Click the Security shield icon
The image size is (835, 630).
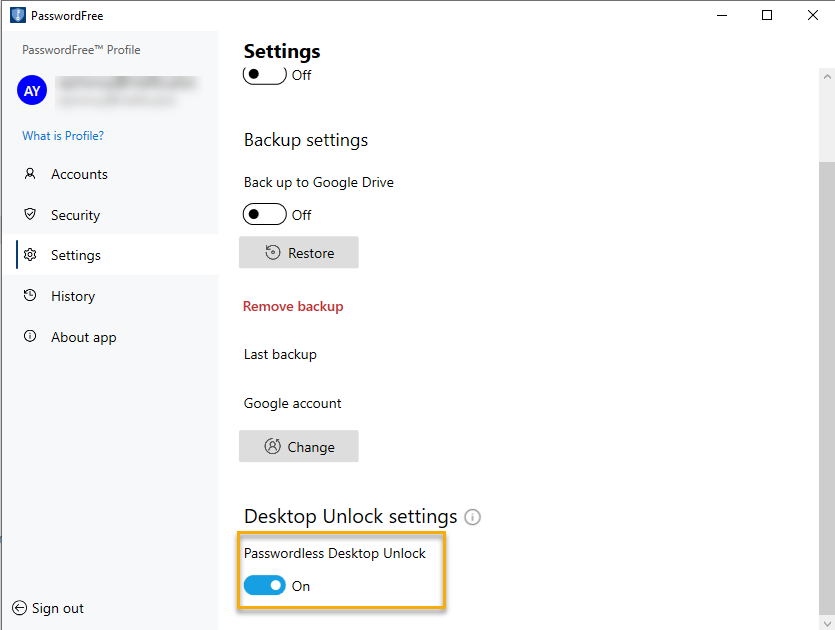click(30, 215)
